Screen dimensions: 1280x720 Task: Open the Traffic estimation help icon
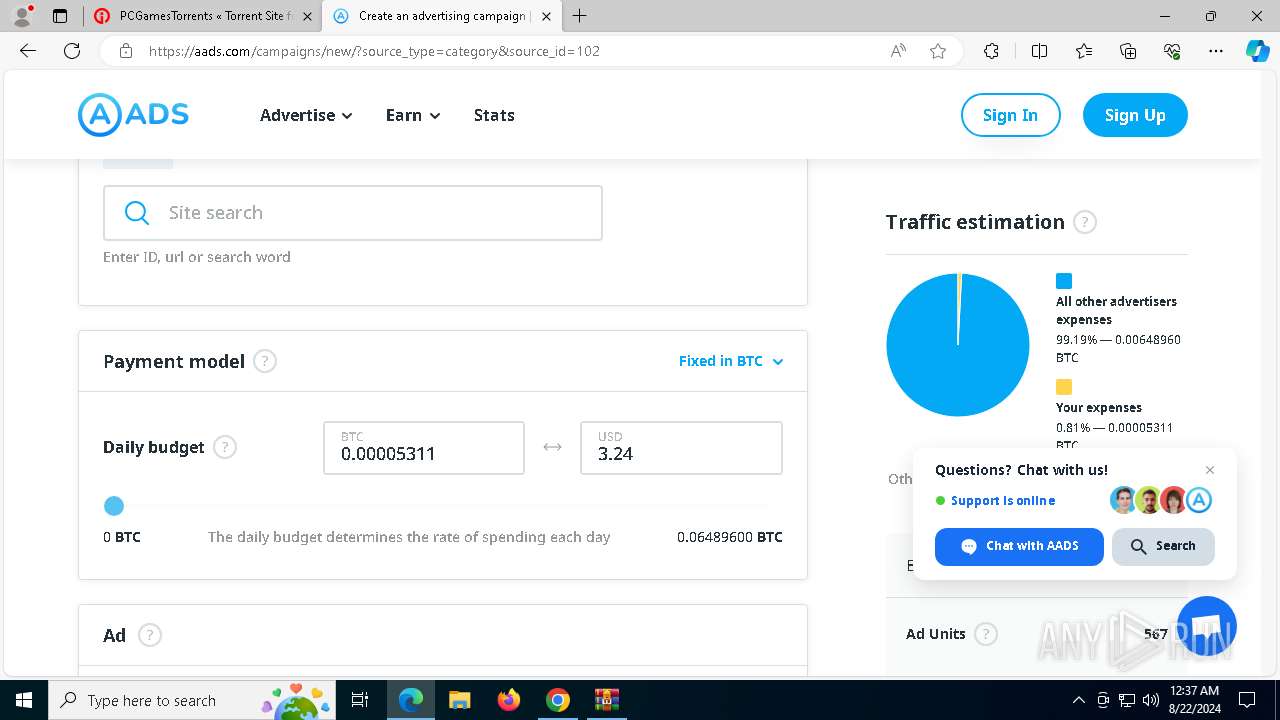[x=1085, y=222]
